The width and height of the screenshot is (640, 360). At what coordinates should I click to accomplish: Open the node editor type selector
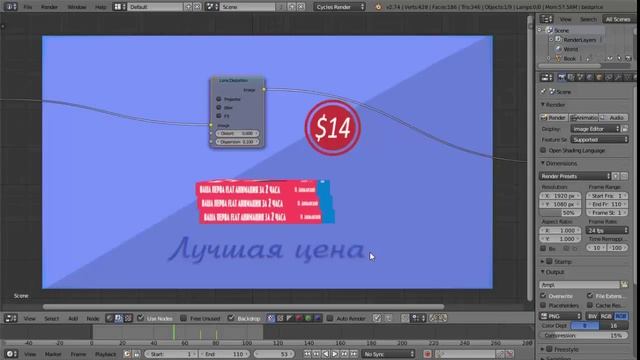pos(11,318)
